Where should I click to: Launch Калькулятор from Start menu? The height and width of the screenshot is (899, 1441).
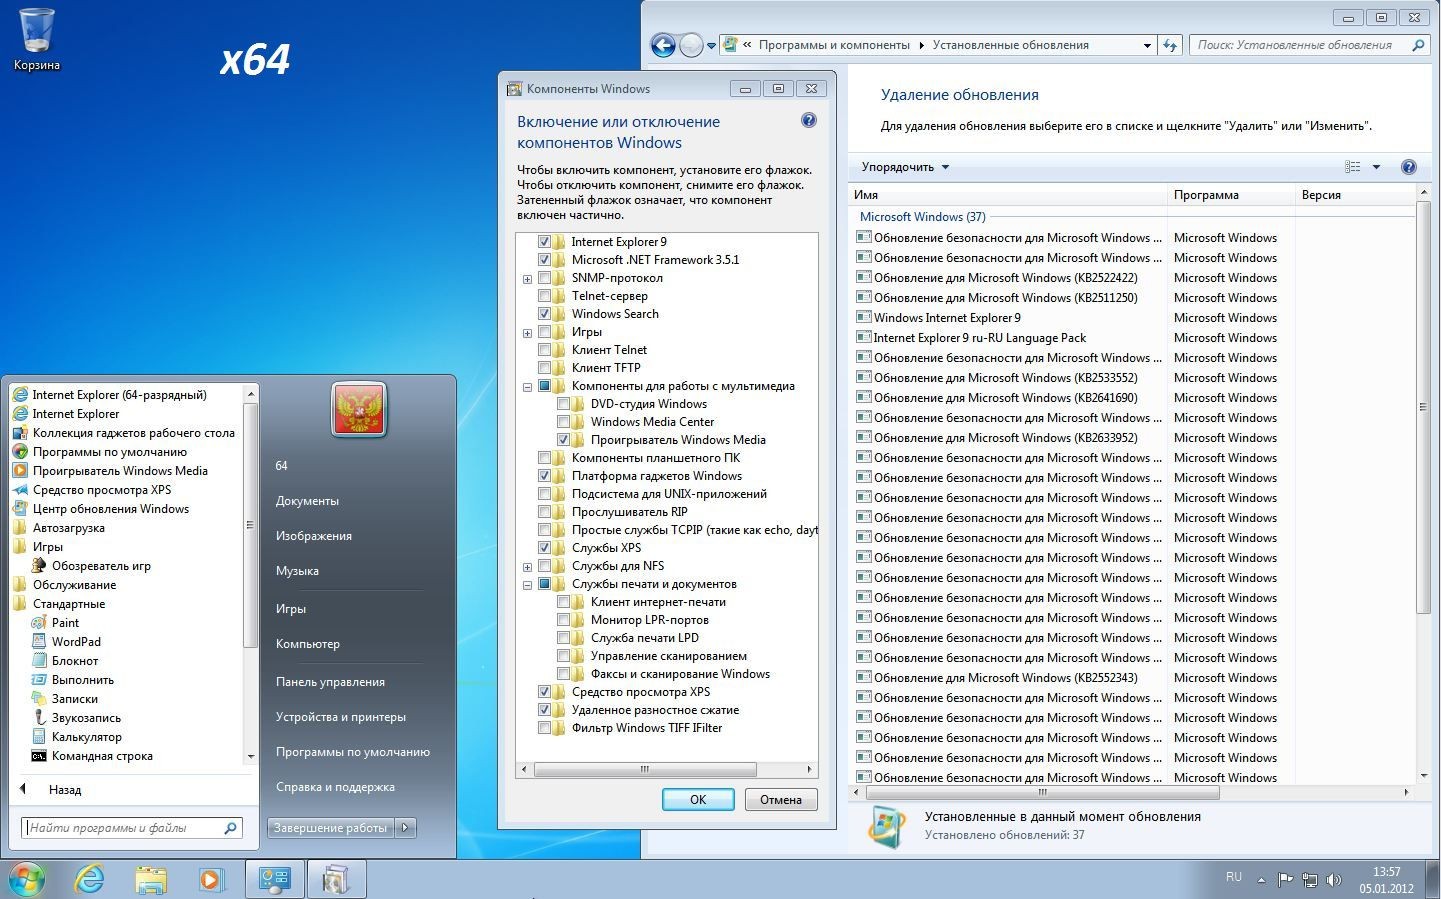[x=86, y=737]
